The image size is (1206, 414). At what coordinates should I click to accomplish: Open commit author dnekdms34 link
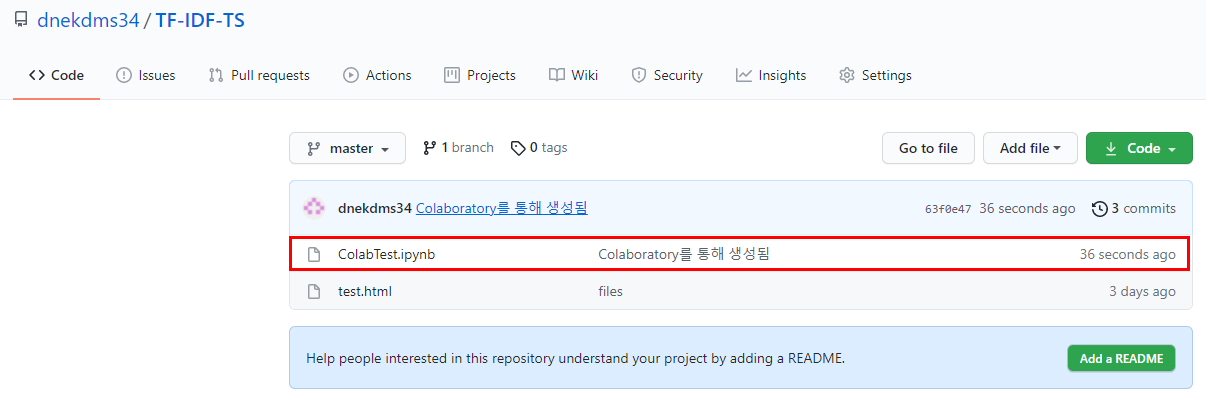pyautogui.click(x=375, y=209)
